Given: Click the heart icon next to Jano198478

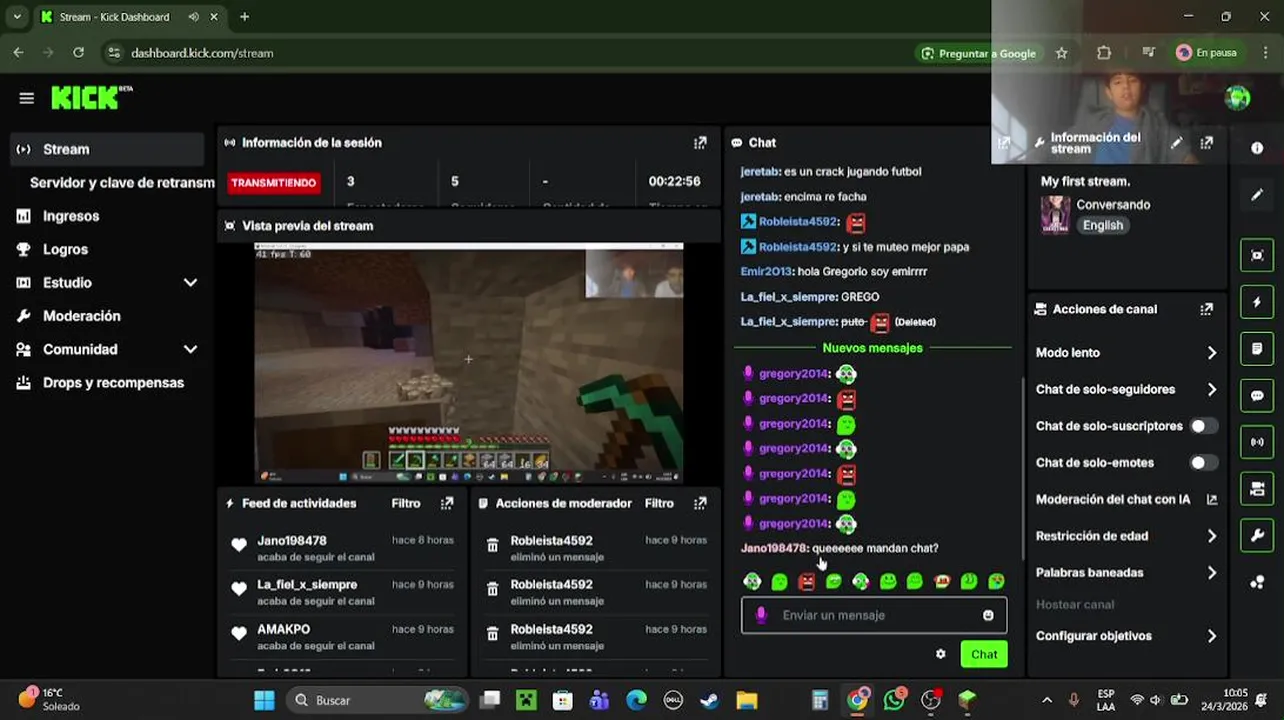Looking at the screenshot, I should click(239, 545).
